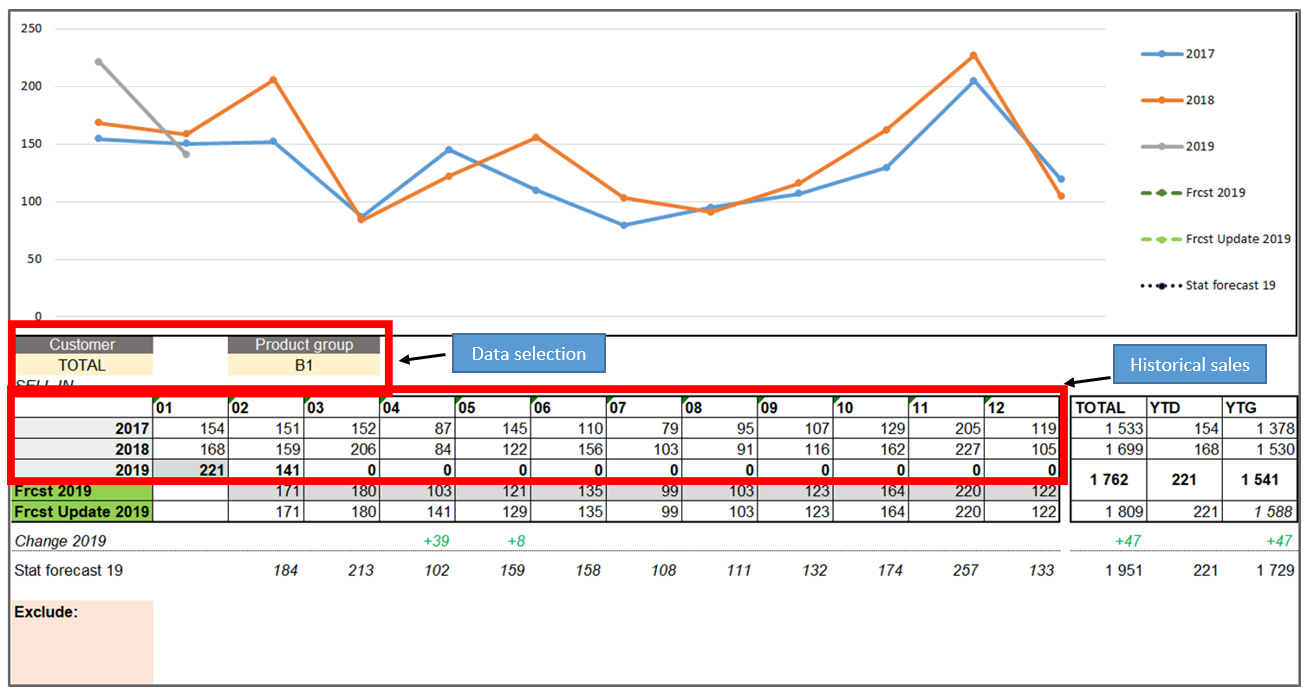Select the TOTAL column header cell

[1108, 408]
